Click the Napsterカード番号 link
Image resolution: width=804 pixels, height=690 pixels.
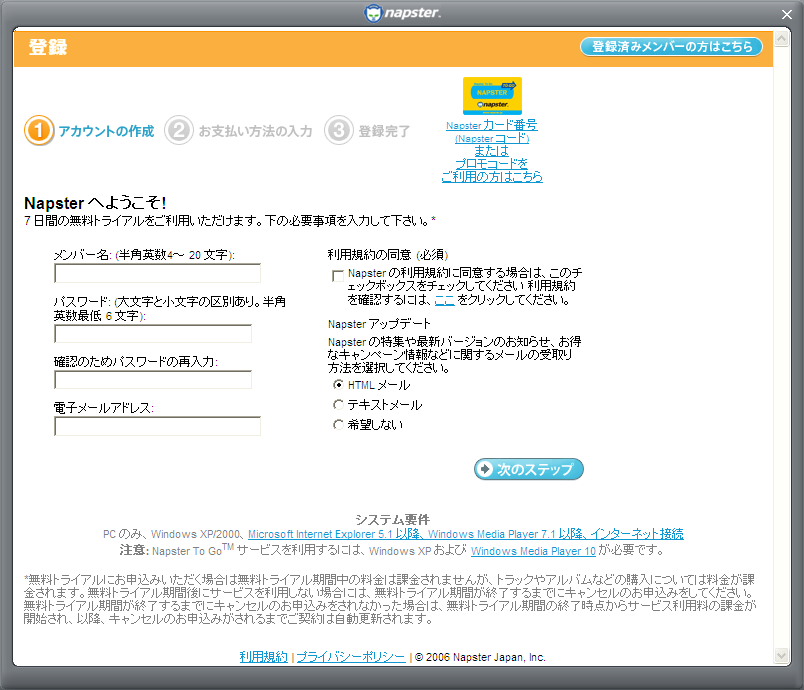pos(492,126)
